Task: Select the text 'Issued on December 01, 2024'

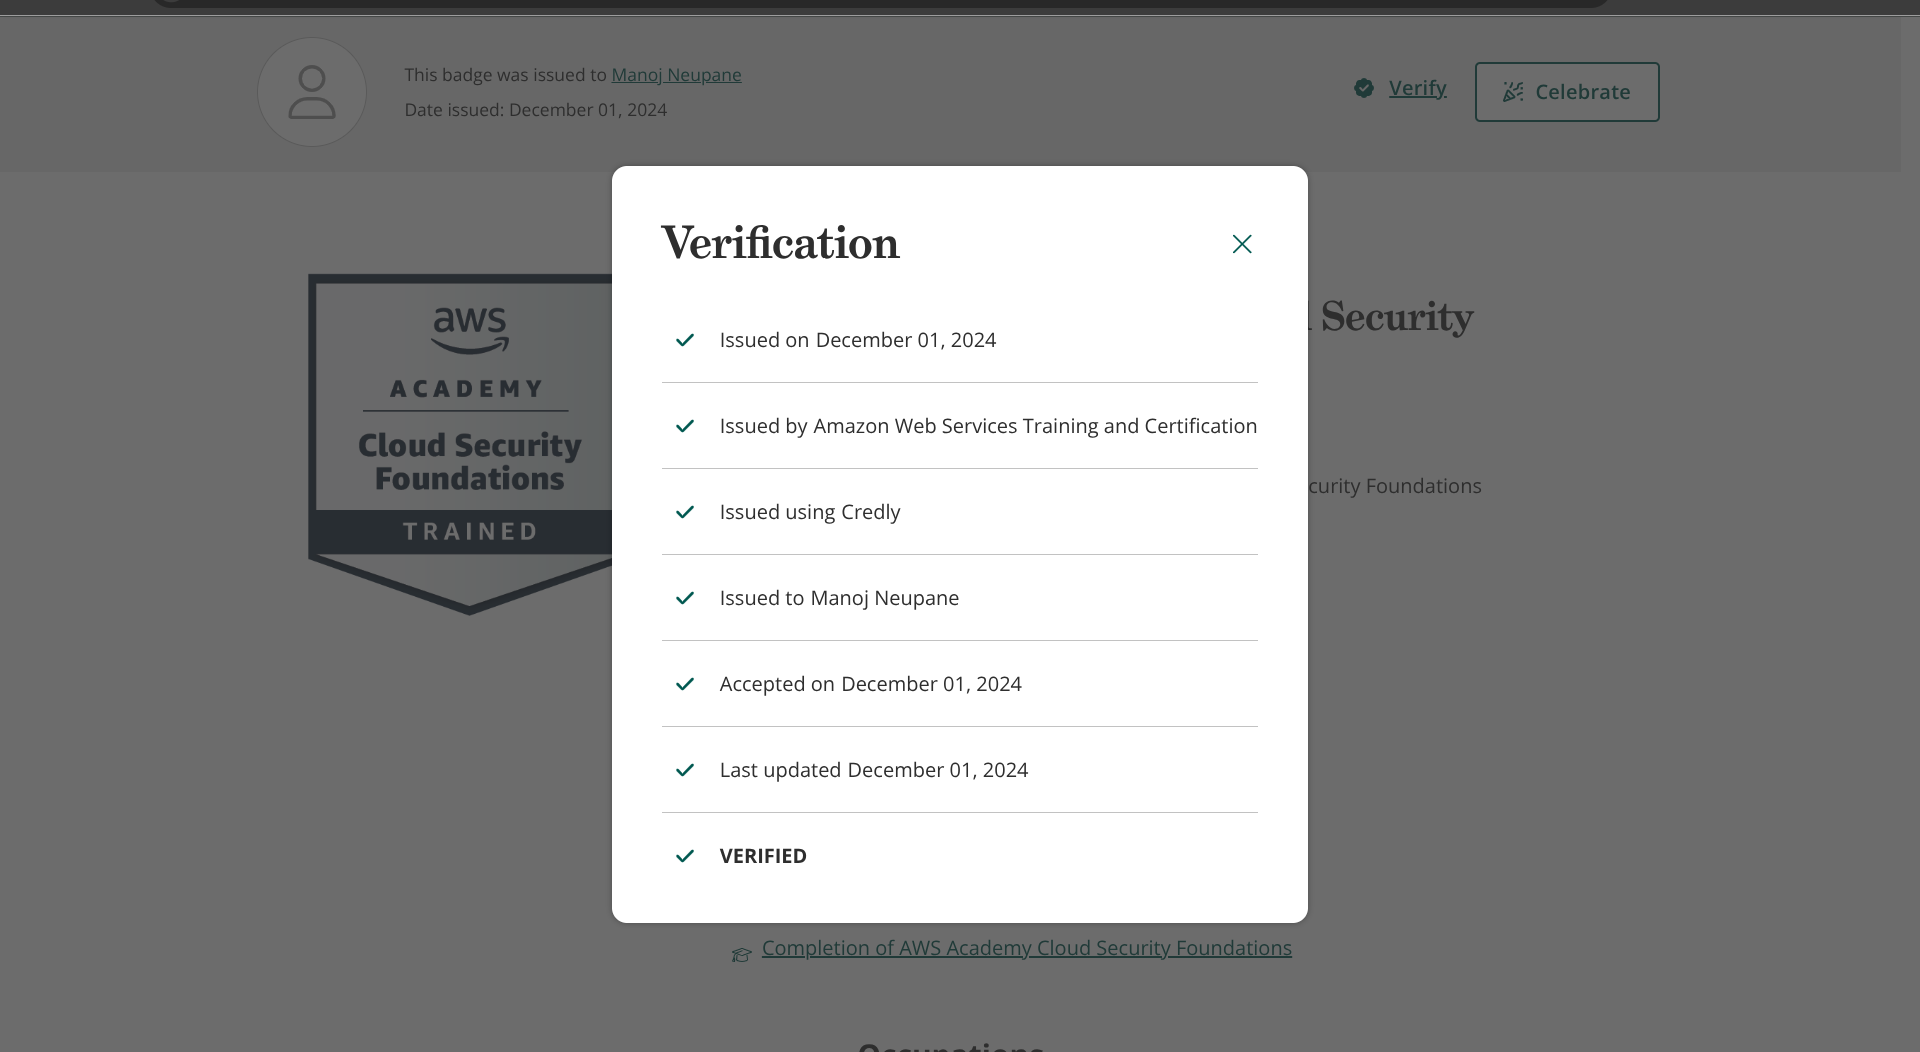Action: (x=858, y=340)
